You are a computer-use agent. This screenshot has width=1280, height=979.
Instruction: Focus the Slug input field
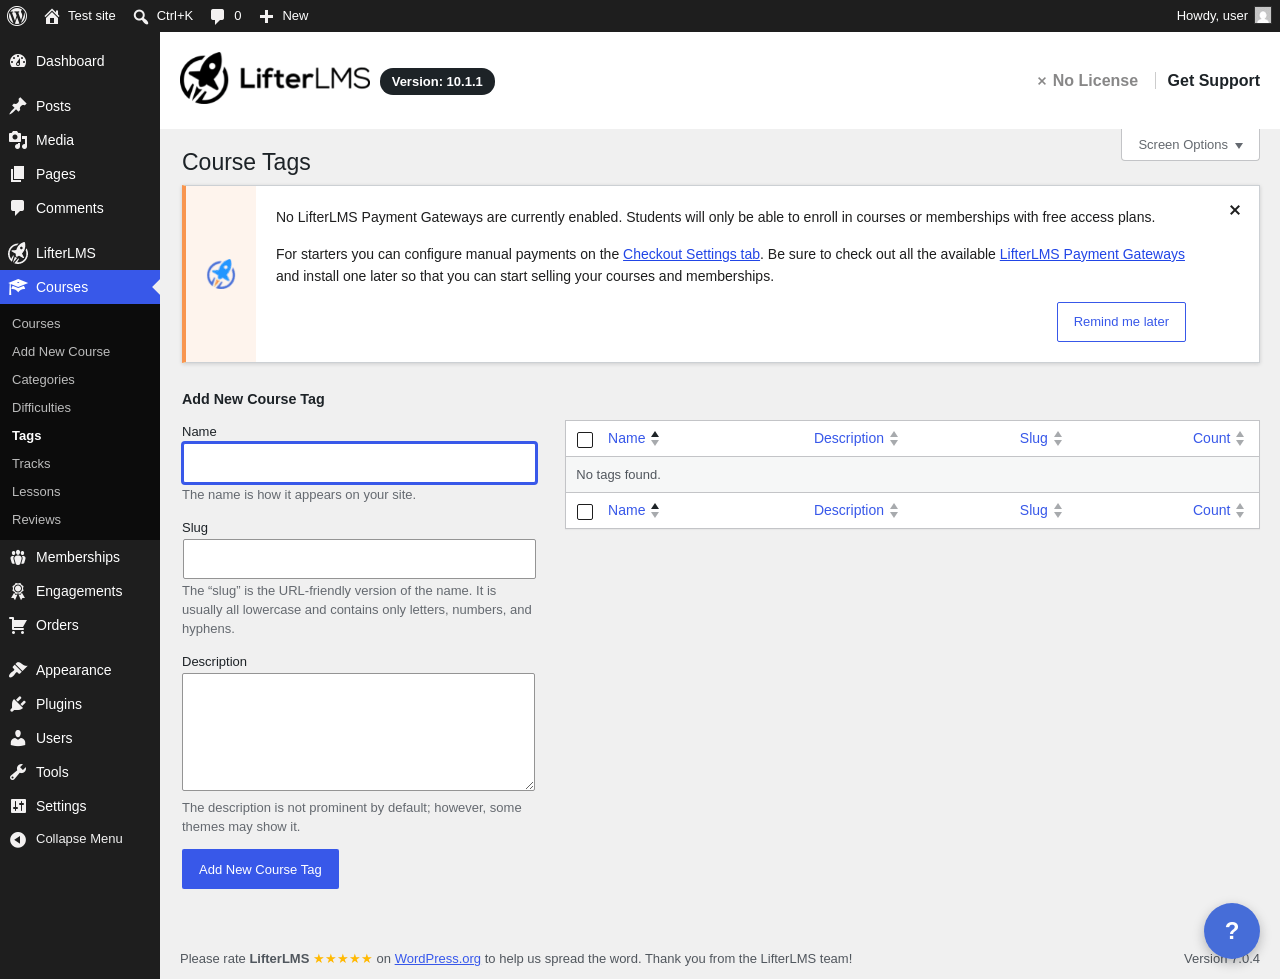(359, 559)
